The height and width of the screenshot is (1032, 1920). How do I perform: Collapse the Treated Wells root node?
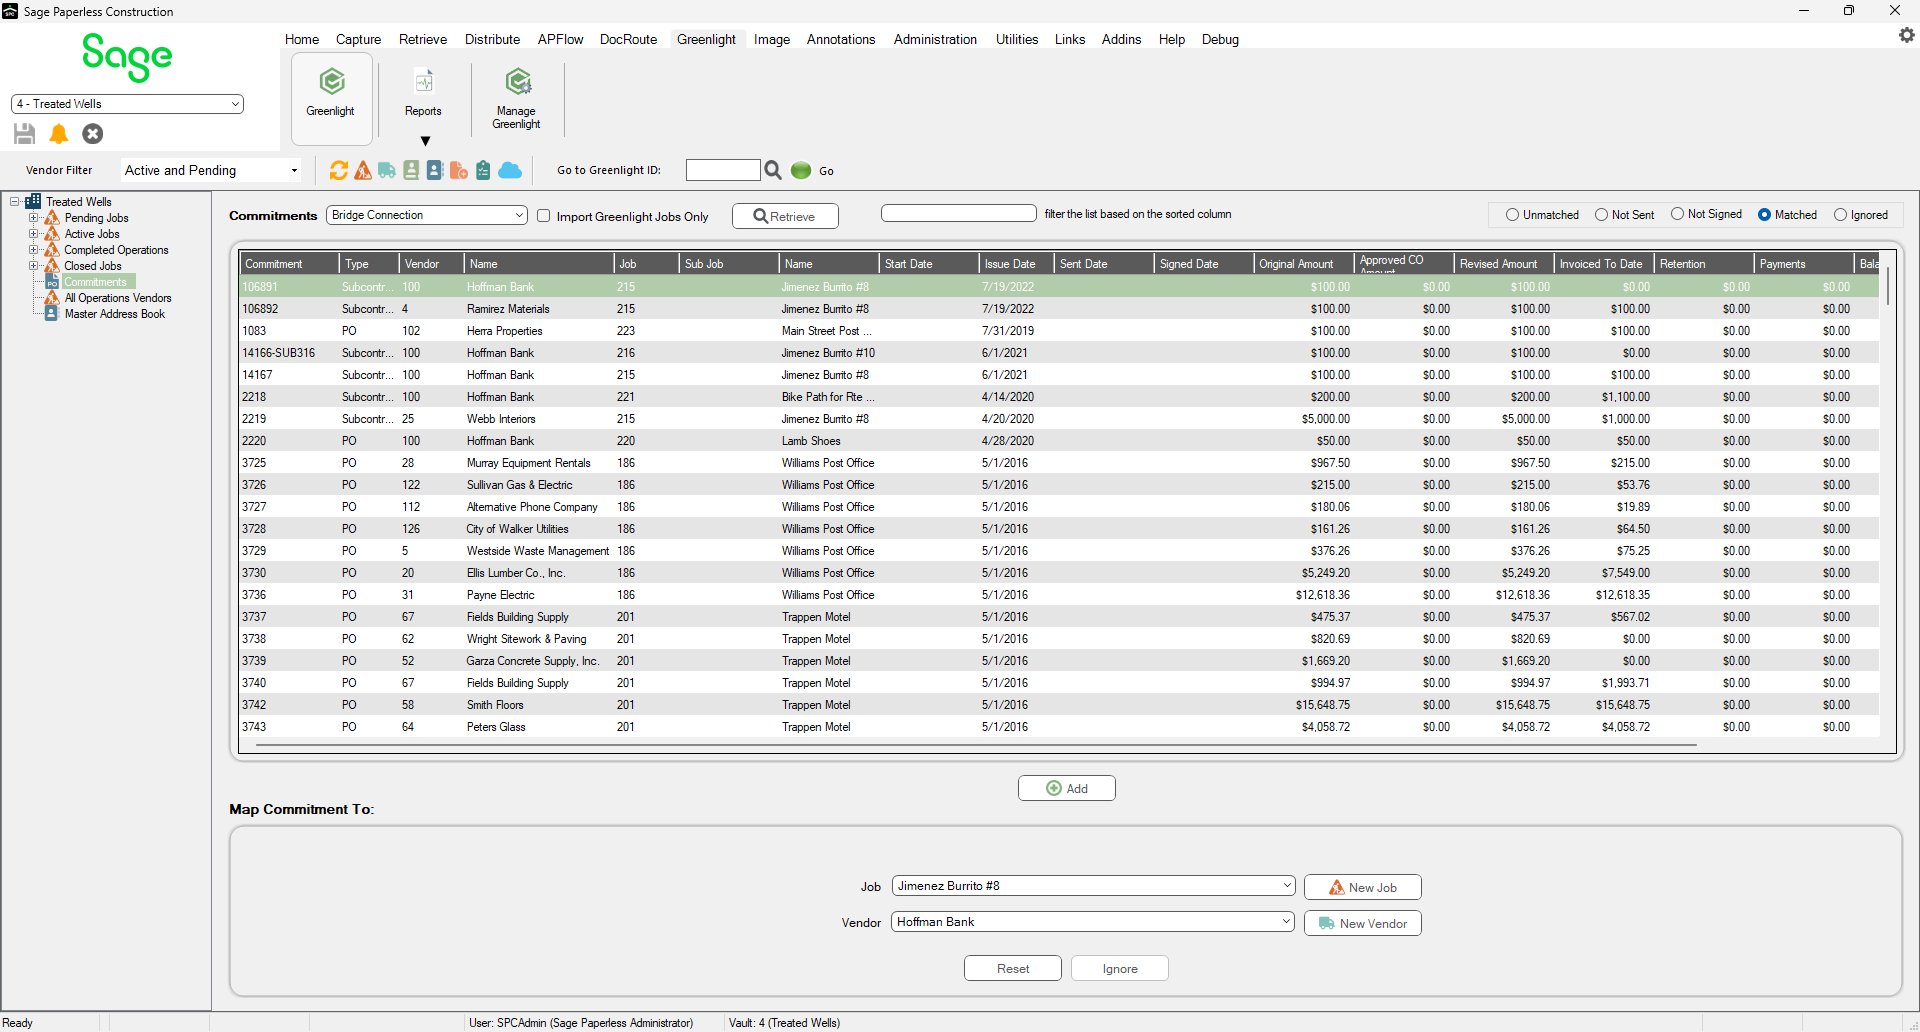15,201
